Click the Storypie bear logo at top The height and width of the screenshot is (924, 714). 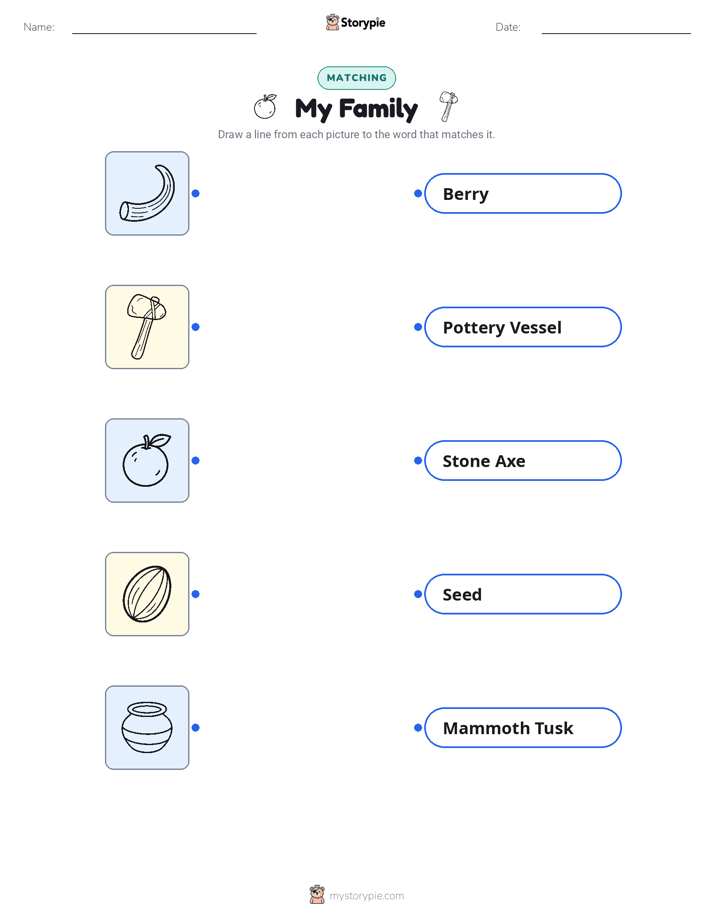pos(332,22)
